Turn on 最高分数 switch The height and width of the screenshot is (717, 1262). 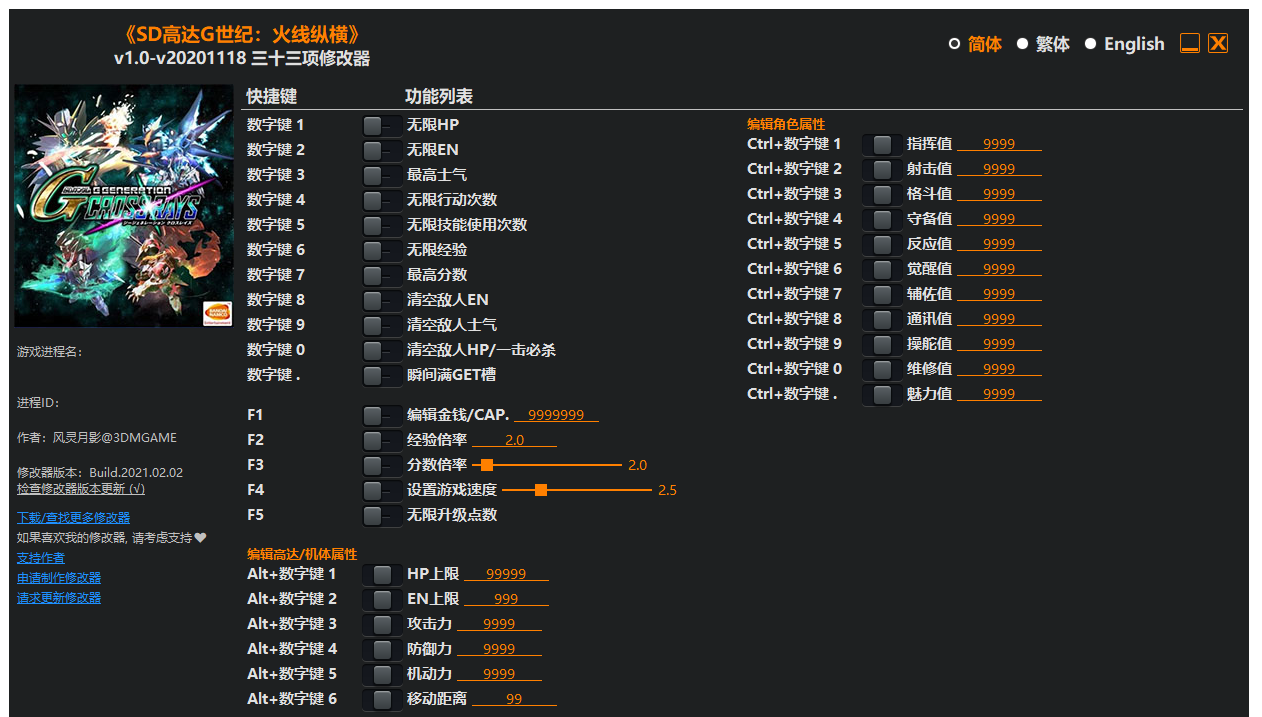click(x=382, y=275)
